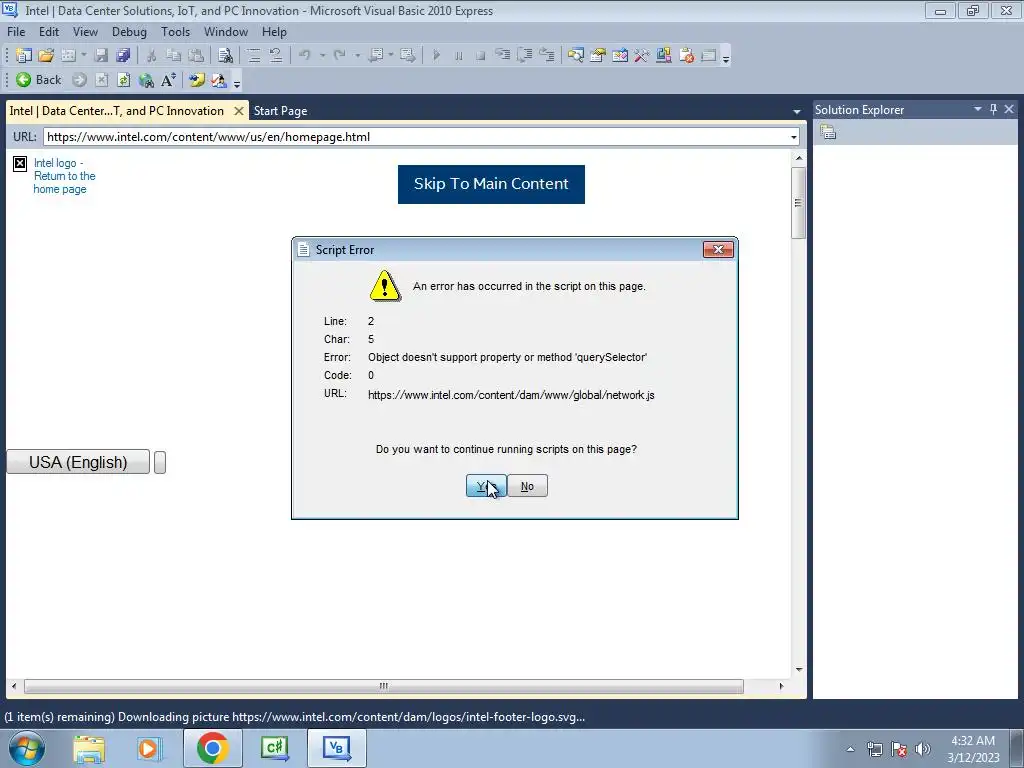Open Standard toolbar options overflow arrow
This screenshot has width=1024, height=768.
tap(726, 57)
